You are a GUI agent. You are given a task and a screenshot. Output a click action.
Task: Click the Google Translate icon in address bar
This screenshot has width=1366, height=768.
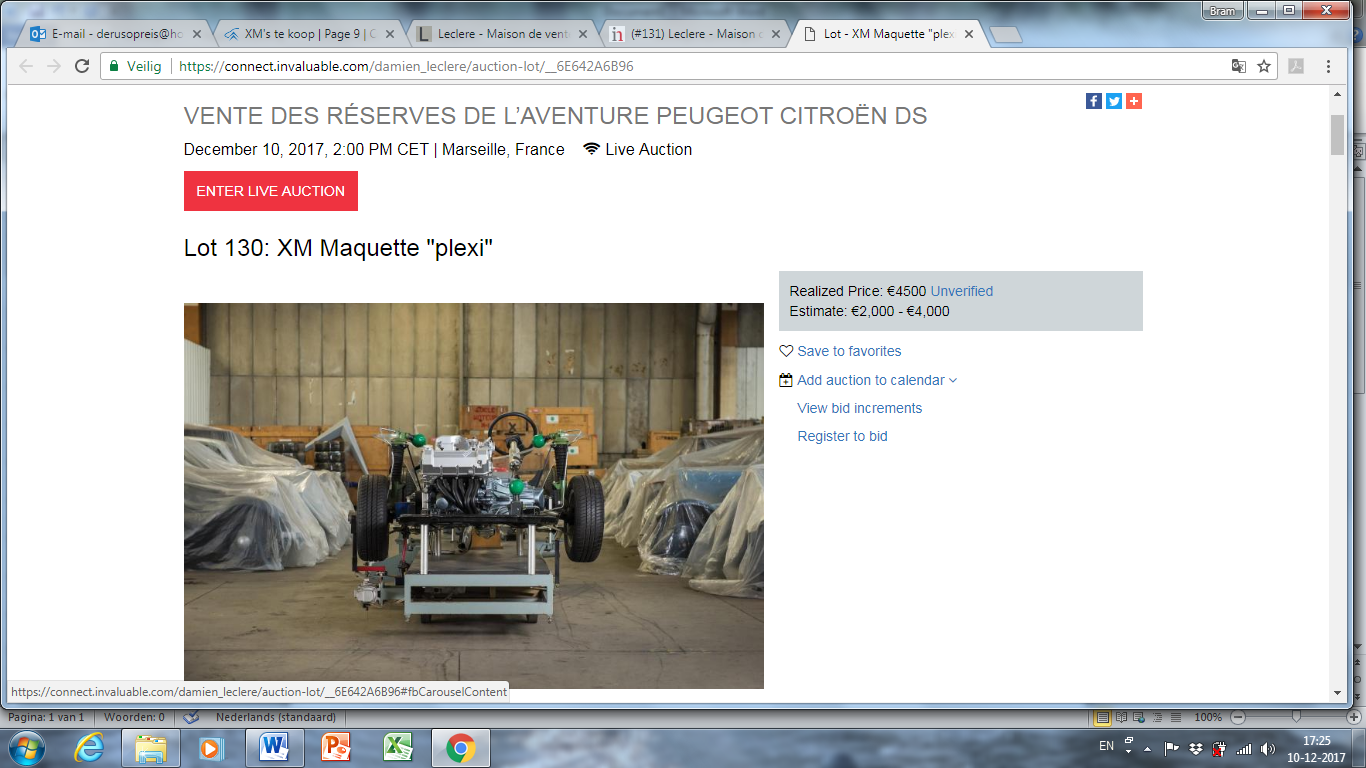pos(1239,66)
